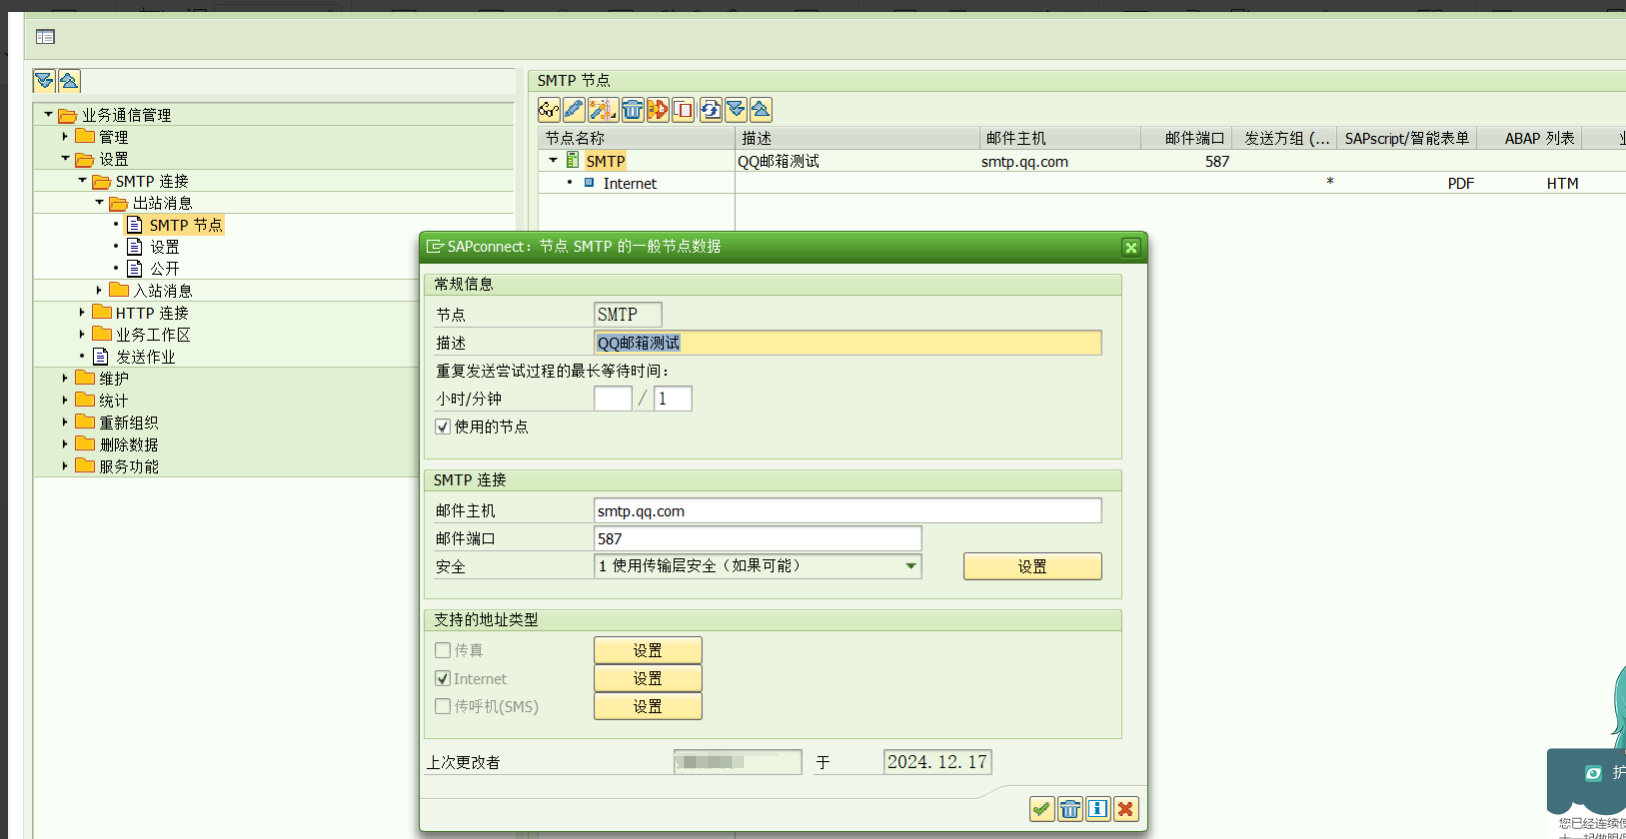Click the date field showing 2024.12.17
Viewport: 1626px width, 839px height.
(x=938, y=762)
